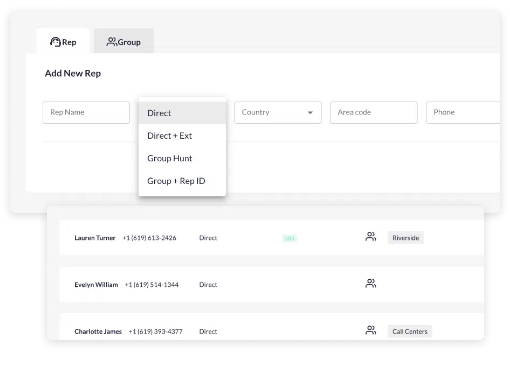Click group icon in Charlotte James row
Screen dimensions: 510x382
(x=371, y=330)
